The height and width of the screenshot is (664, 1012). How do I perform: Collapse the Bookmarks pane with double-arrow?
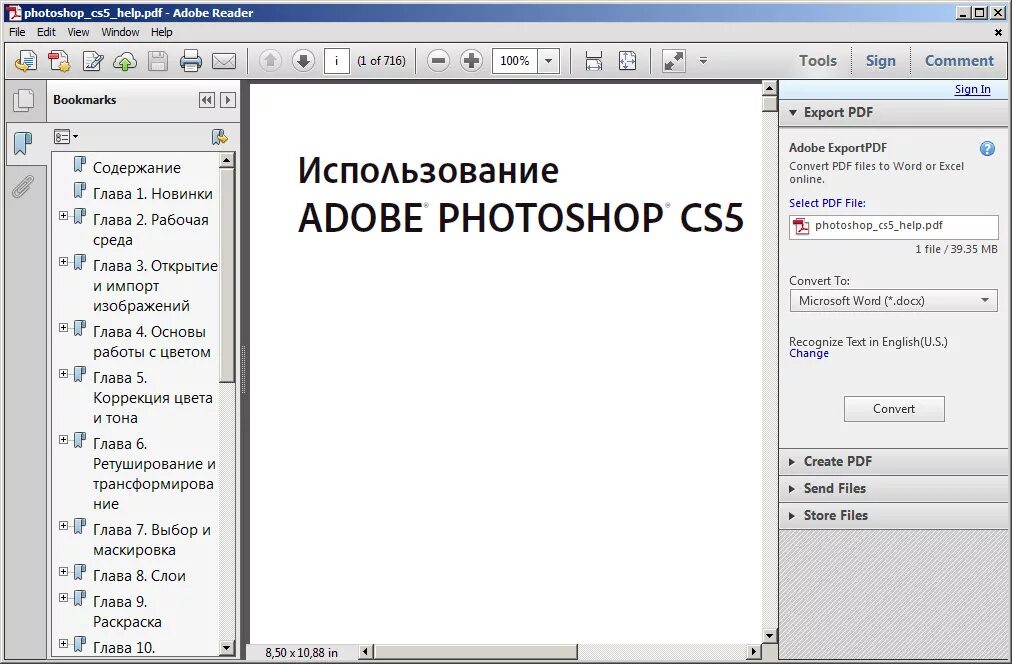[x=207, y=100]
